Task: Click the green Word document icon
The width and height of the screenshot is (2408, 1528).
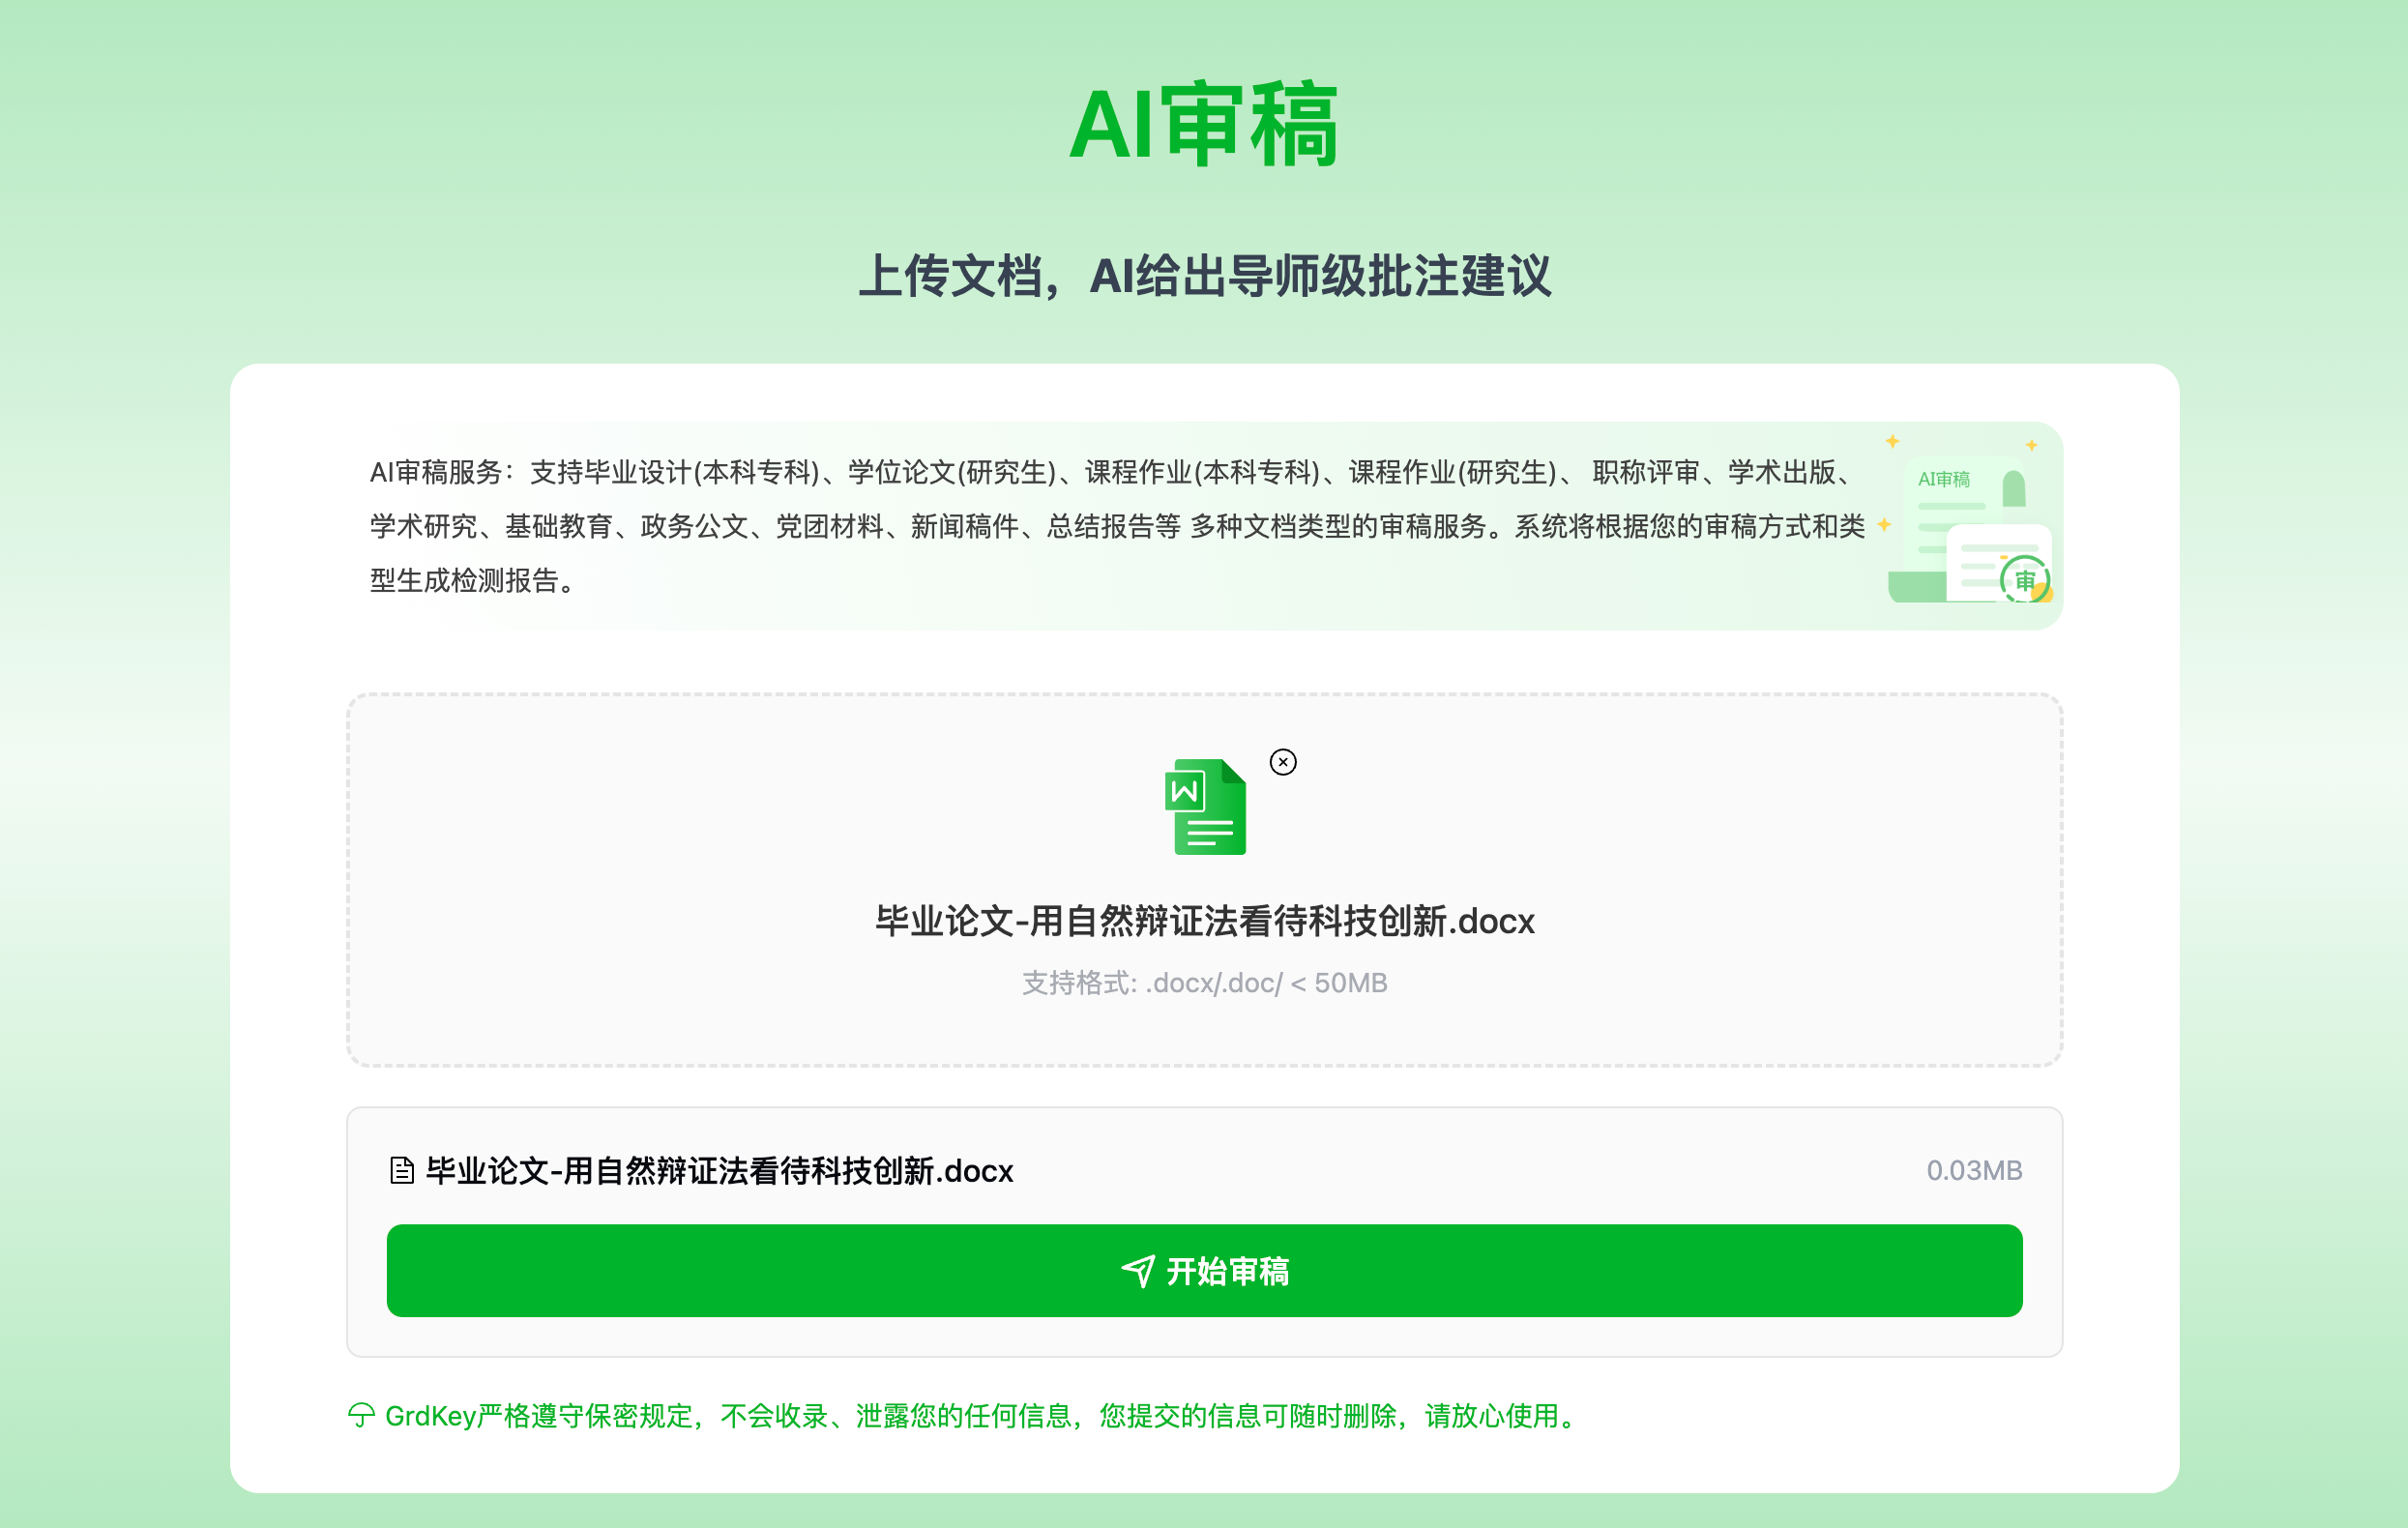Action: point(1206,807)
